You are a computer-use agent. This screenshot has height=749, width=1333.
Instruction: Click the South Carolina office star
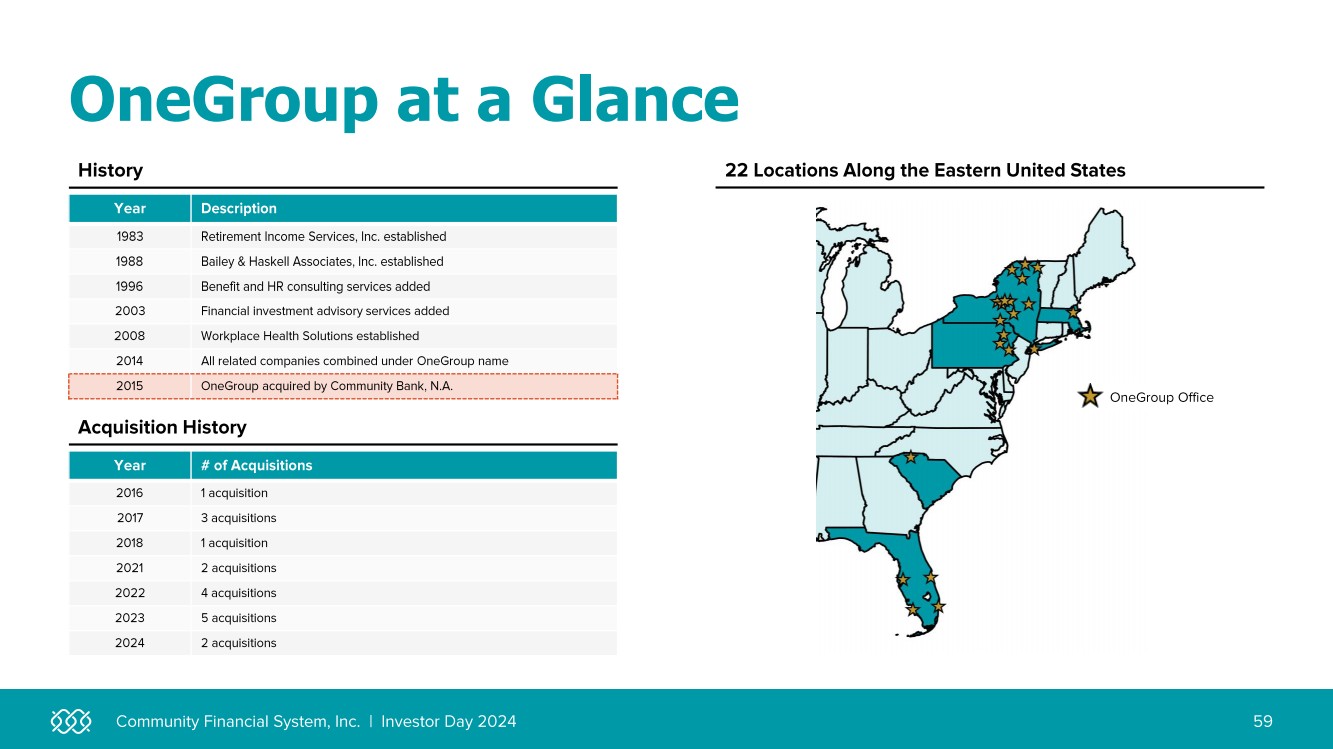point(910,457)
